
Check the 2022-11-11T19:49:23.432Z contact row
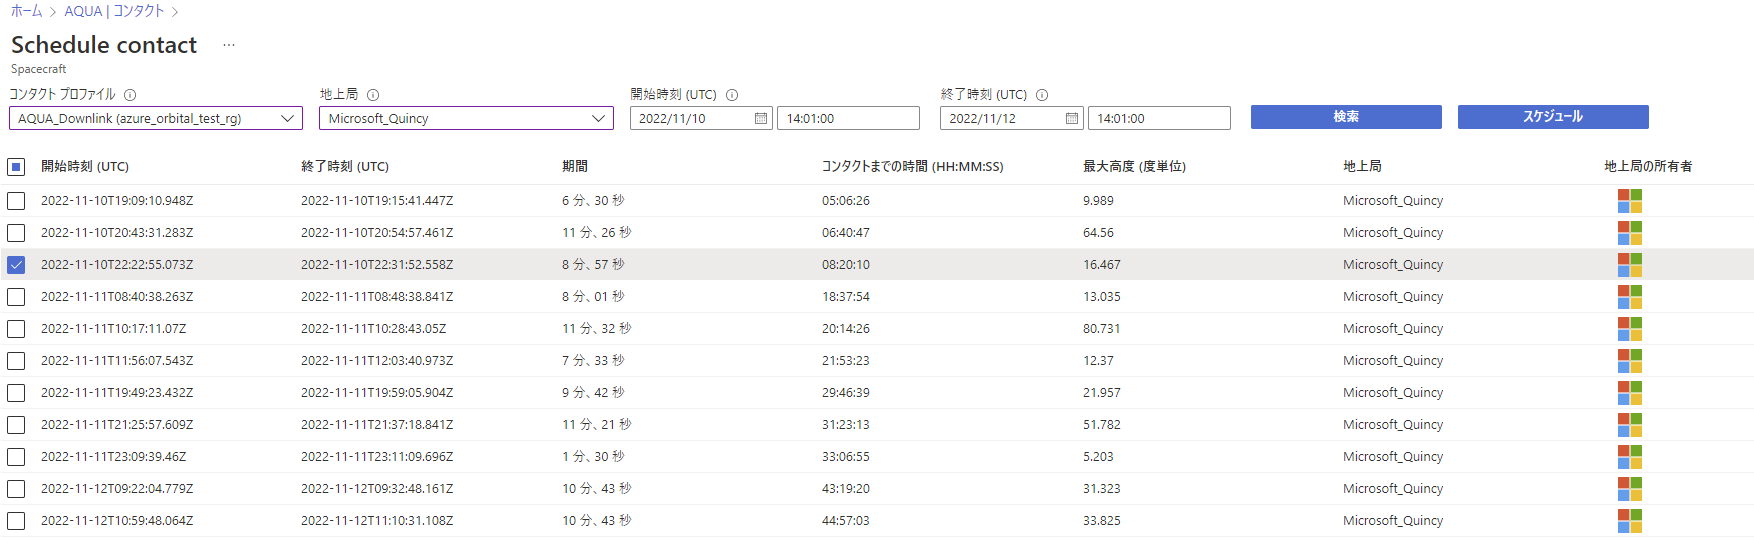tap(16, 393)
